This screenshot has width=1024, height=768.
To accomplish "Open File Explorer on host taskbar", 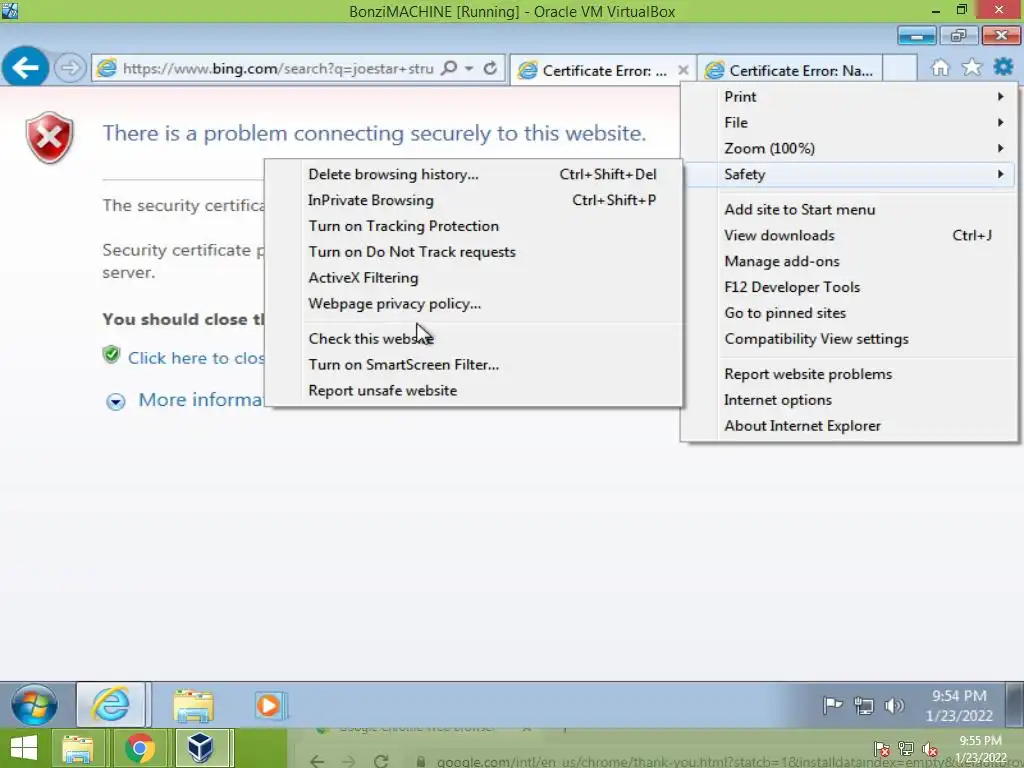I will click(77, 748).
